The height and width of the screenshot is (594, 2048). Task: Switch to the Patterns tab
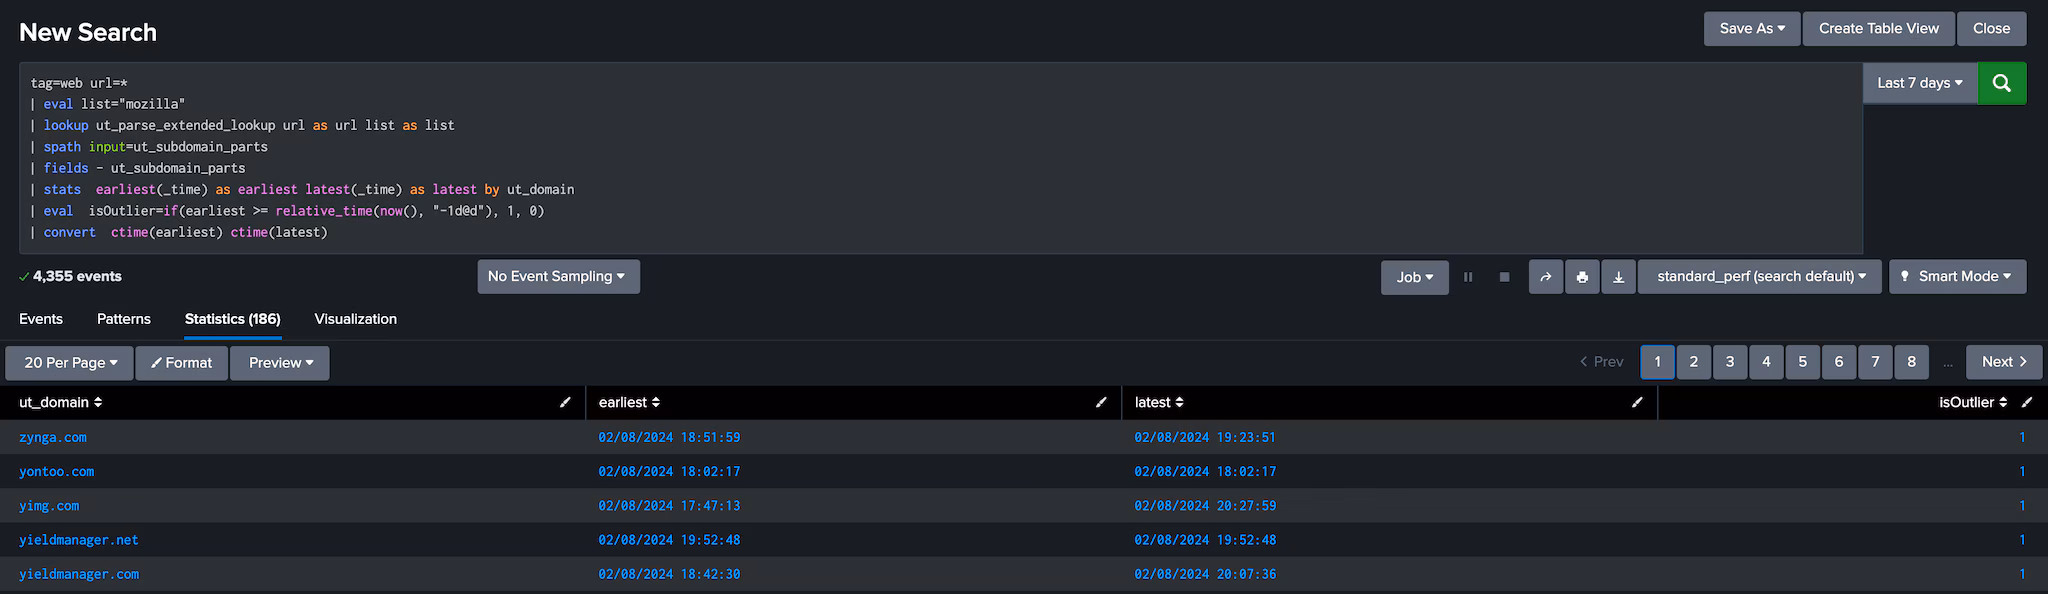pyautogui.click(x=123, y=319)
